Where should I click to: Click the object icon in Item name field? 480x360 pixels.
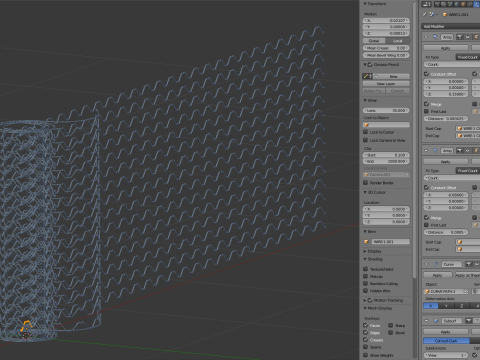coord(366,242)
